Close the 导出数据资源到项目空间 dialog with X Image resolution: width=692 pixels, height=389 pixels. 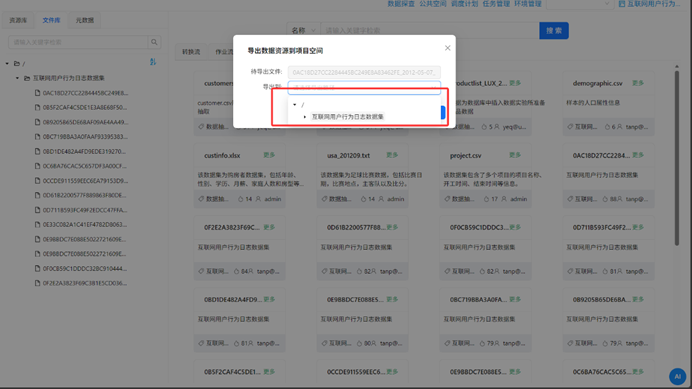448,48
